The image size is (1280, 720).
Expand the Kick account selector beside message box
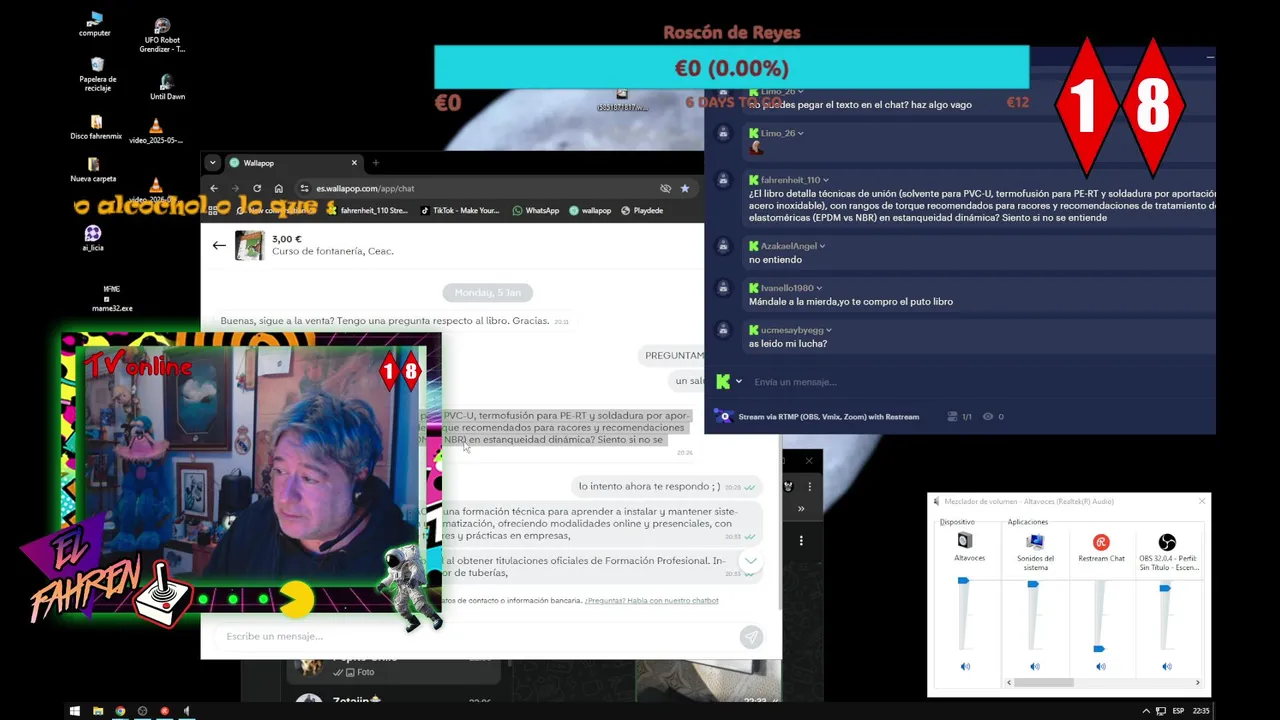(x=739, y=382)
